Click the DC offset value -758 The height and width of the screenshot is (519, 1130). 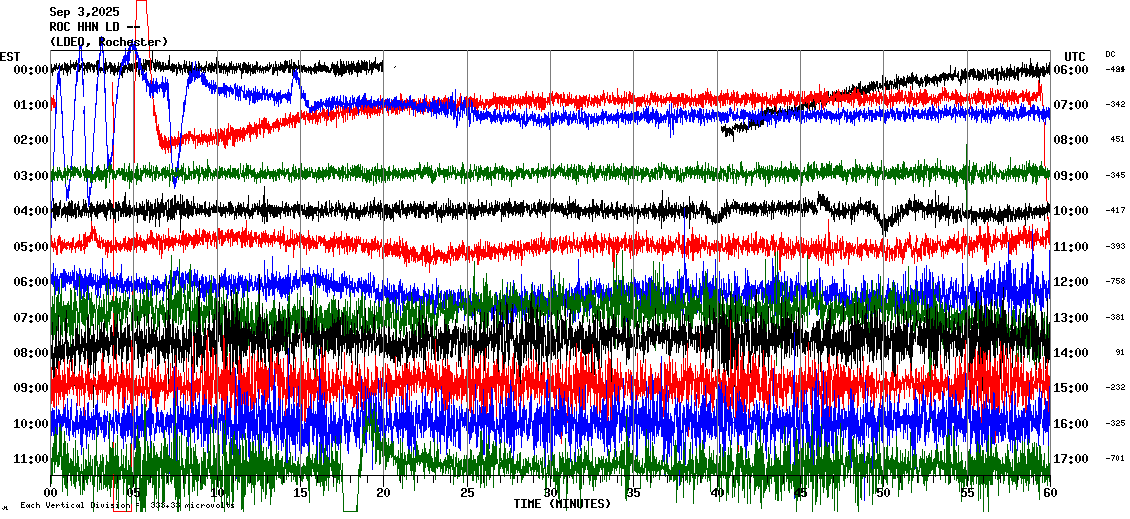click(x=1115, y=282)
